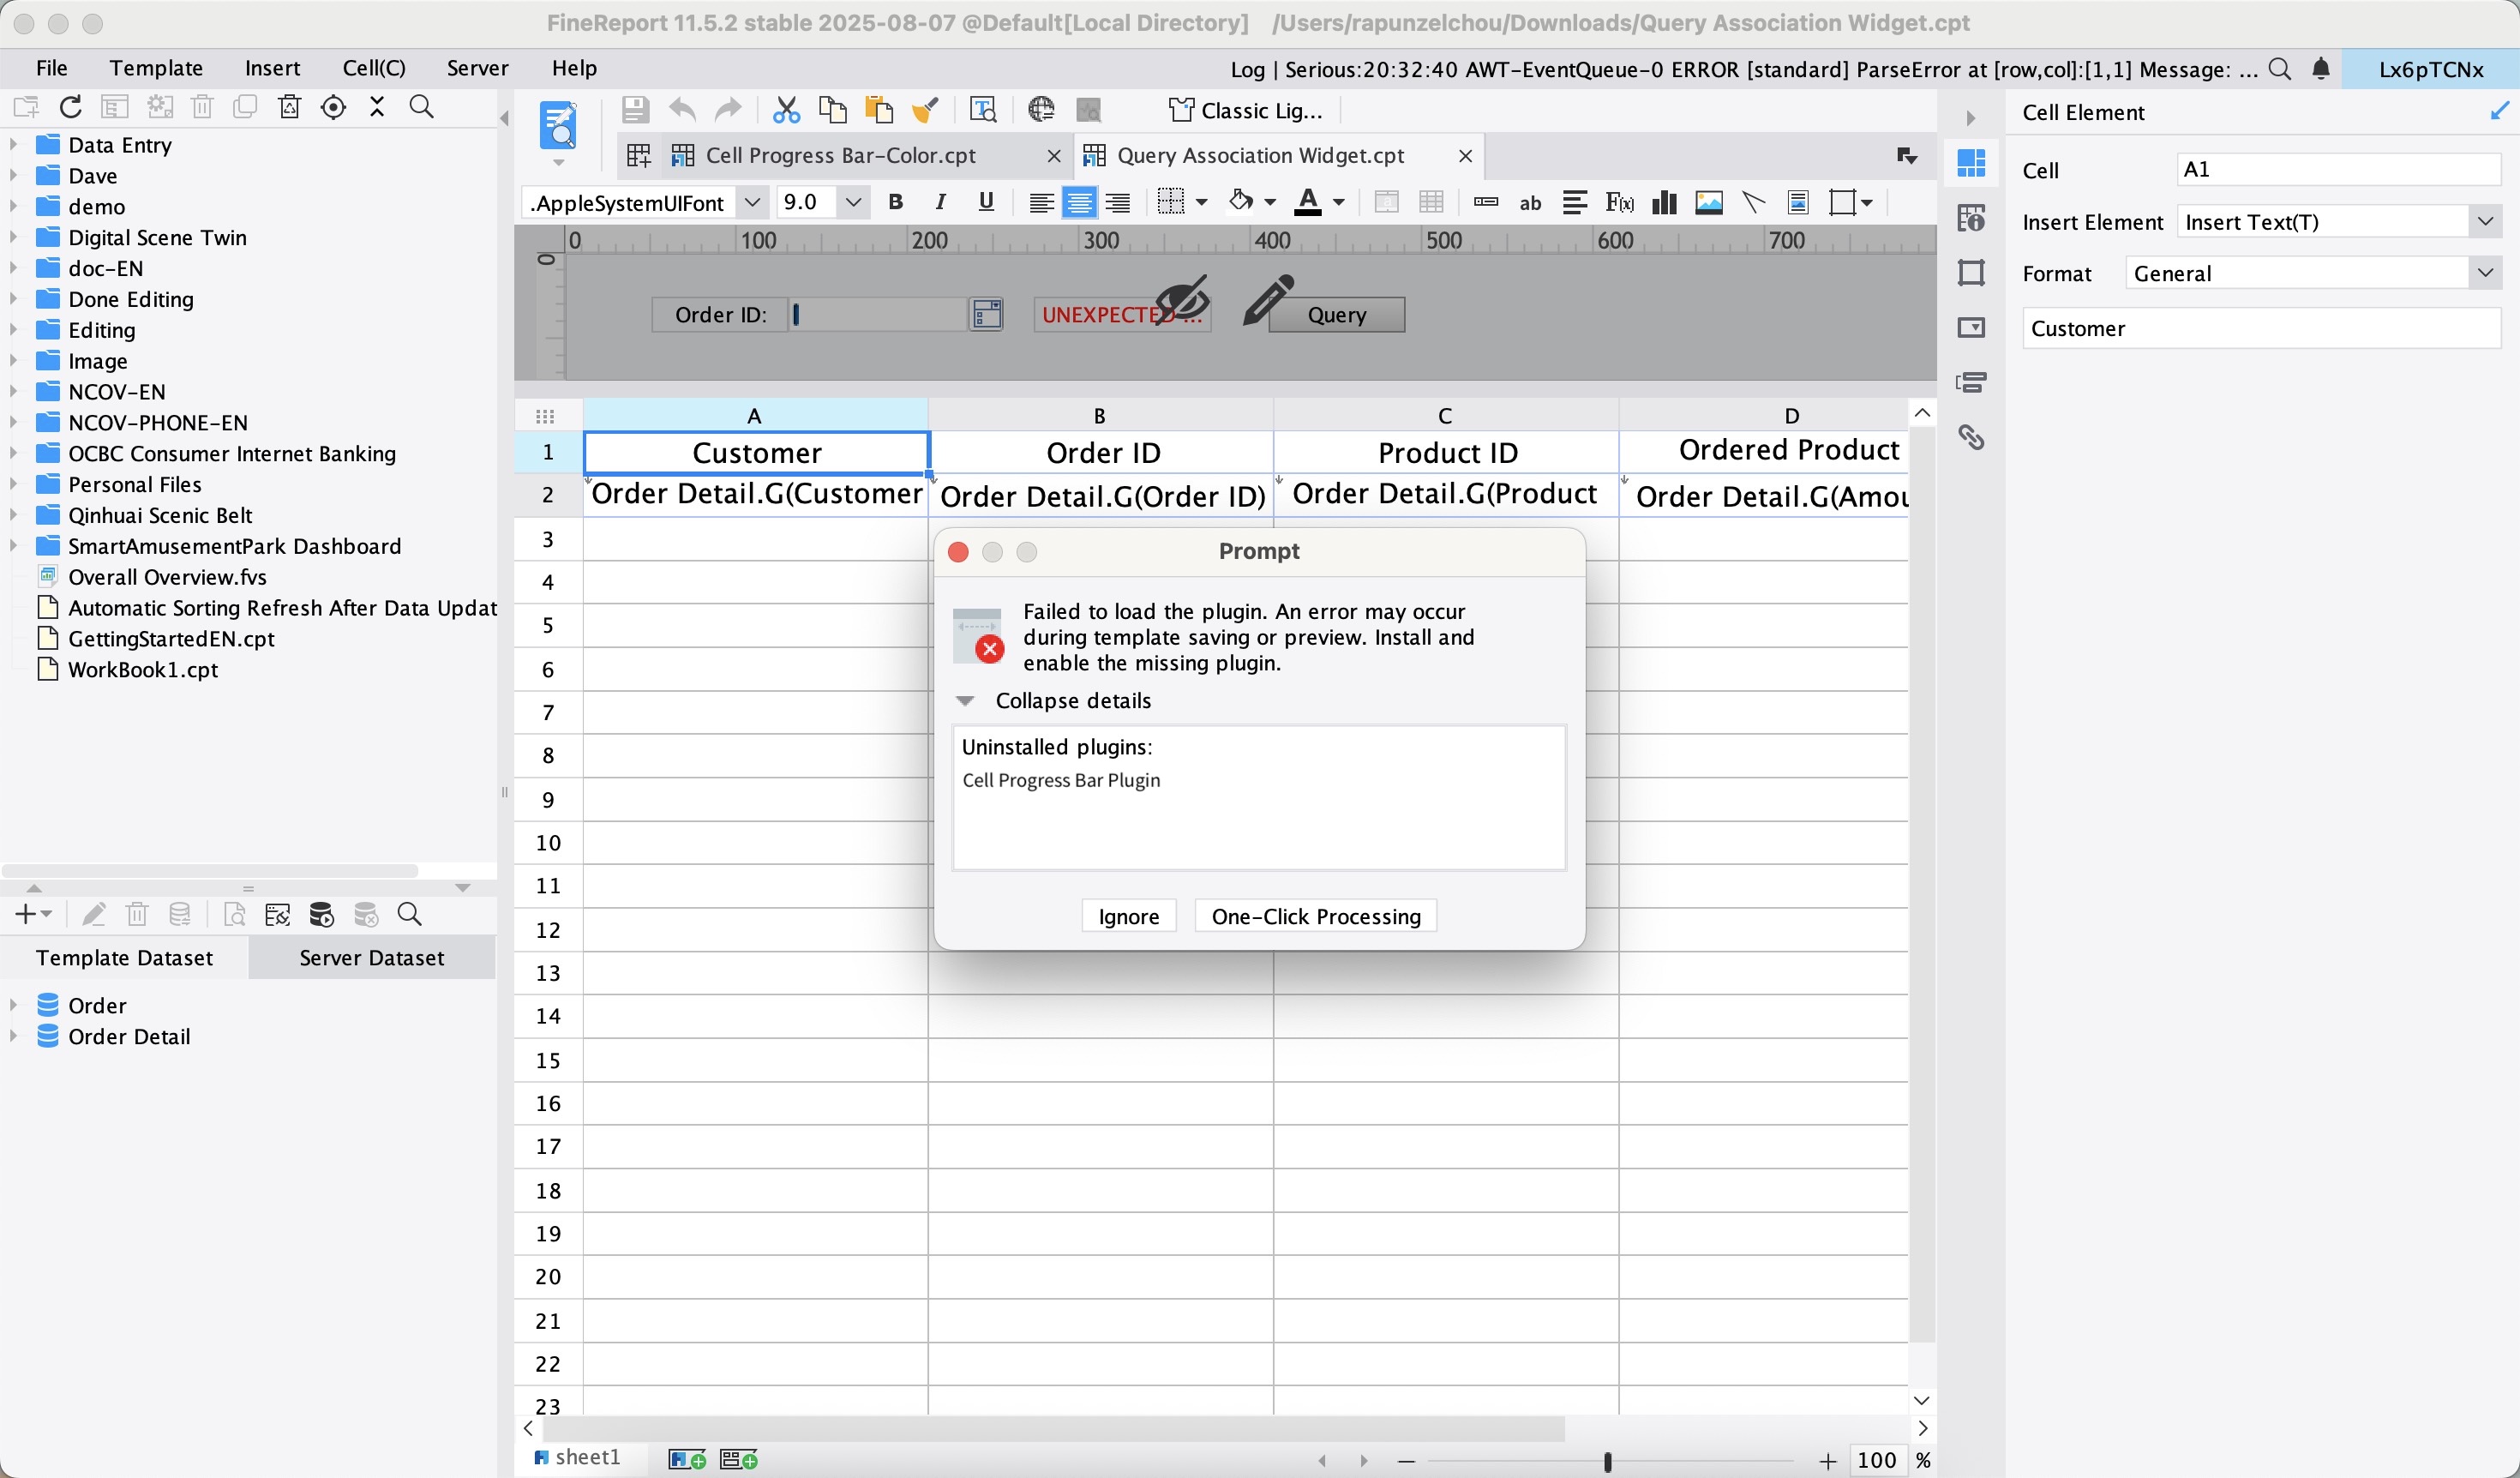Viewport: 2520px width, 1478px height.
Task: Toggle underline formatting
Action: [986, 203]
